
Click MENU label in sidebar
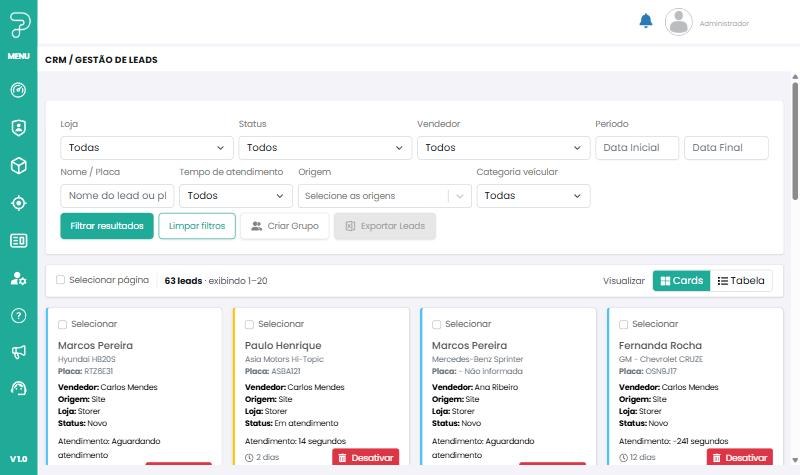pyautogui.click(x=18, y=56)
